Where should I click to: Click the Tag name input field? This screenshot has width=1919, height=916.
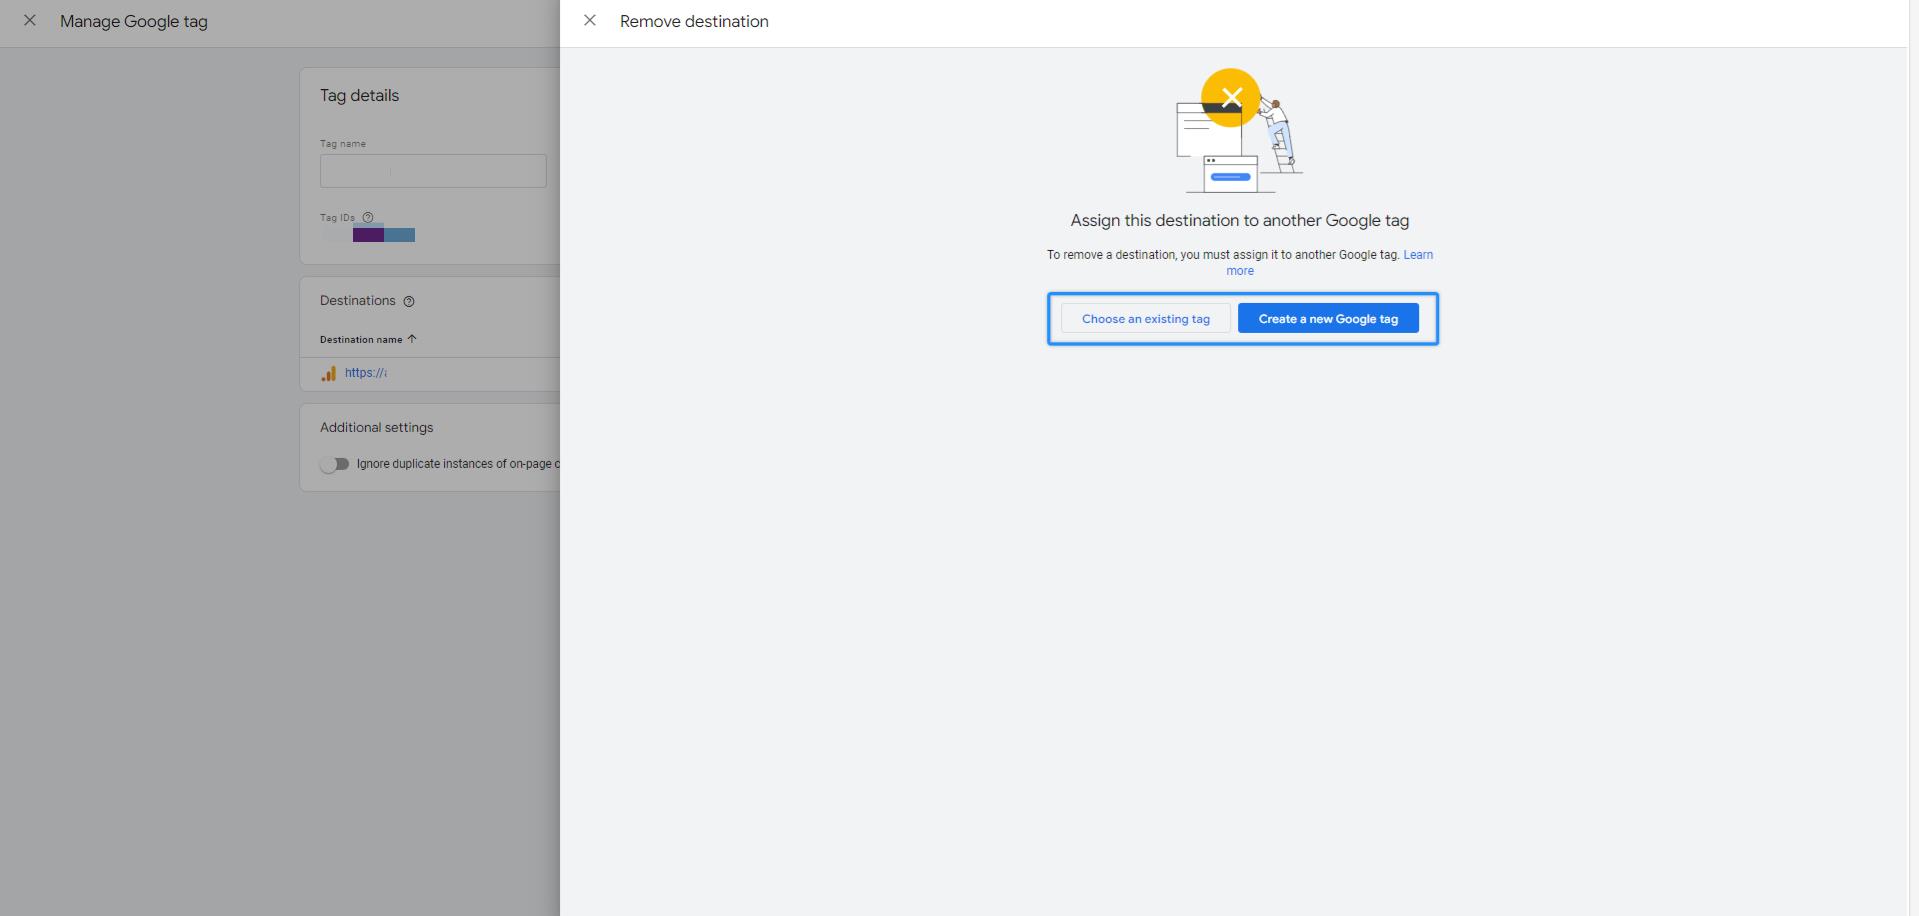point(433,171)
